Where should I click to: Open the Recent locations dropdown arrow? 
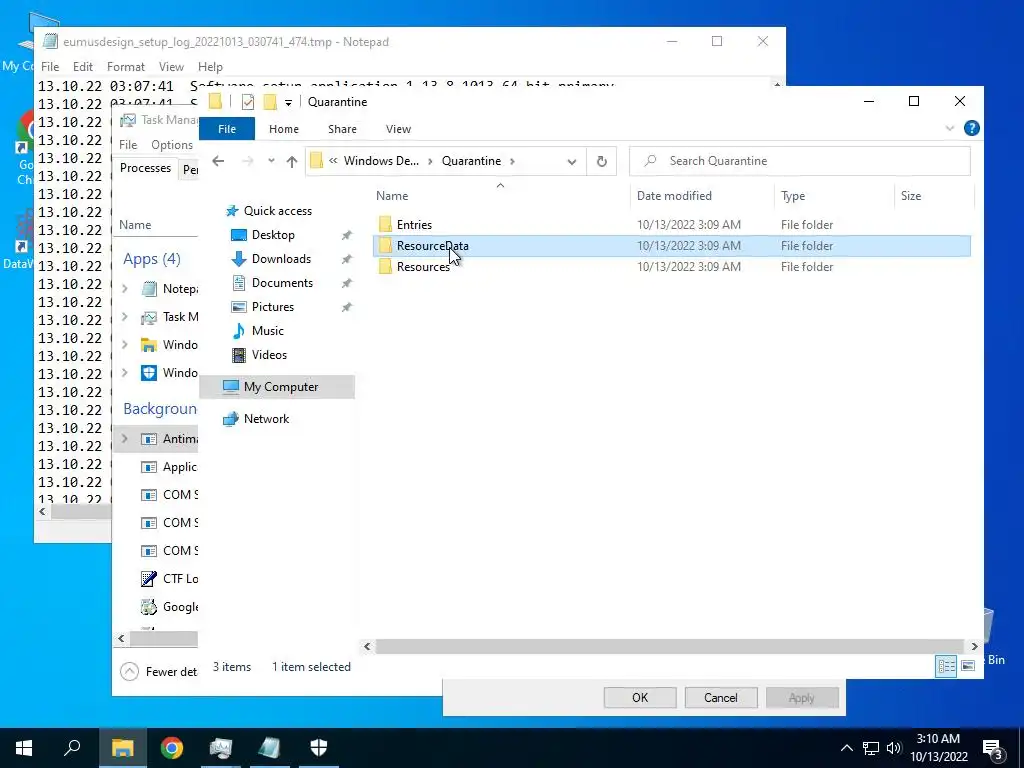point(271,161)
